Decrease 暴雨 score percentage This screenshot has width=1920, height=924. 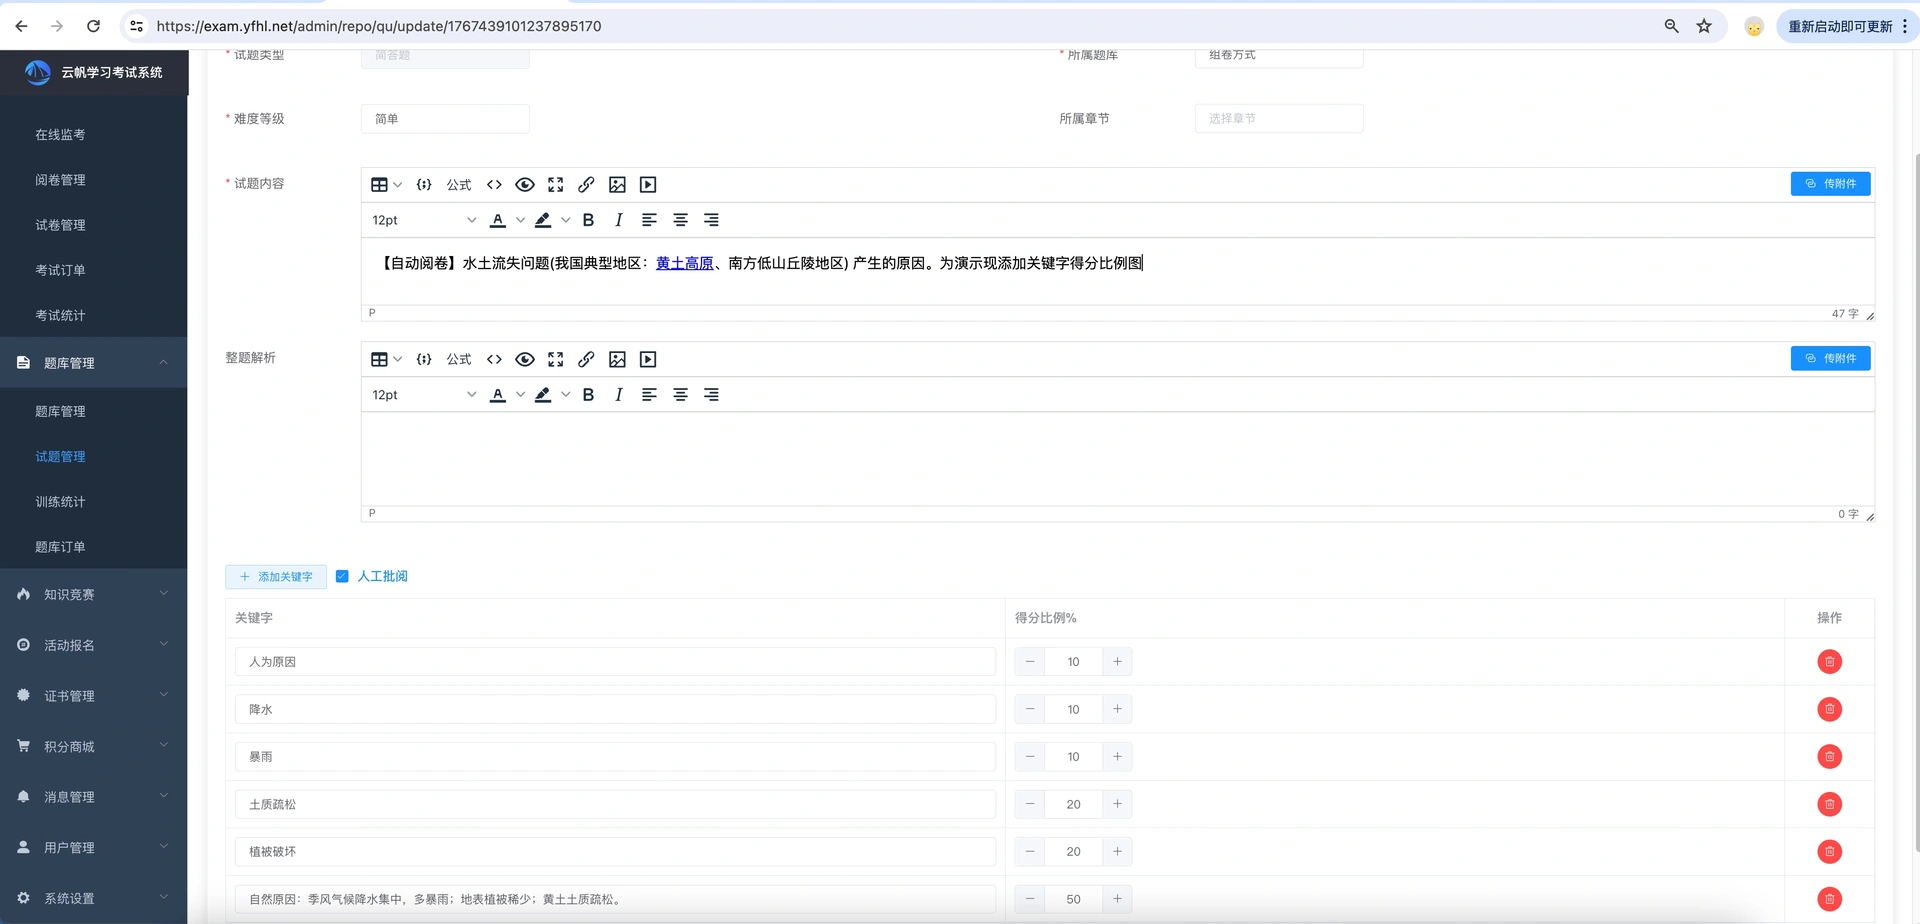click(x=1030, y=757)
